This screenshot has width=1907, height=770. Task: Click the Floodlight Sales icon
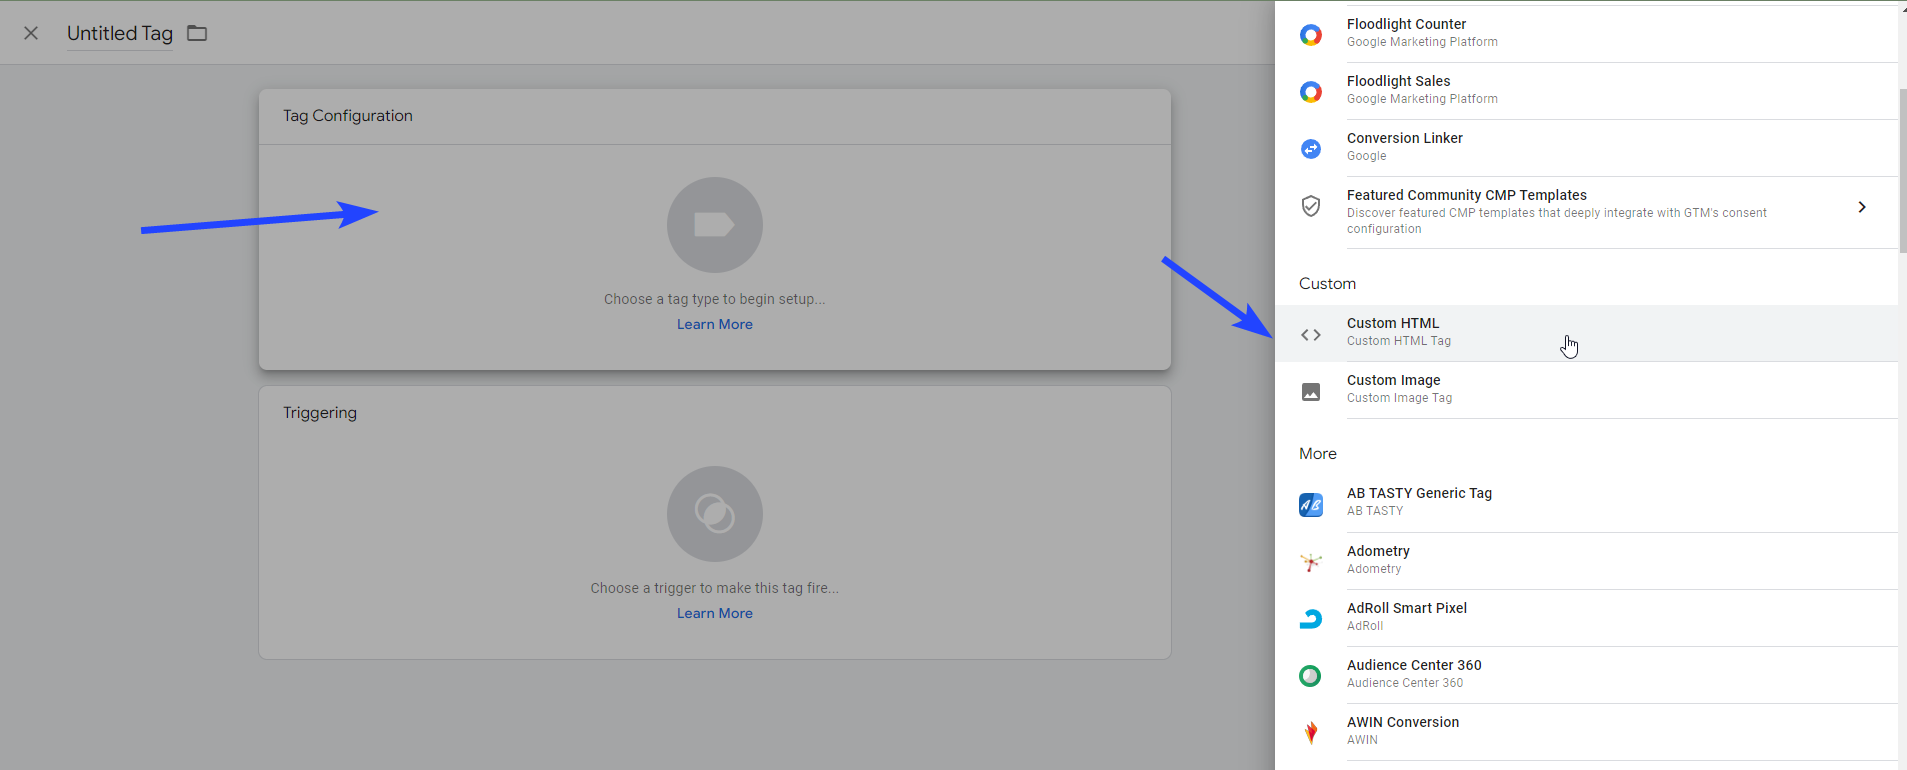tap(1311, 92)
